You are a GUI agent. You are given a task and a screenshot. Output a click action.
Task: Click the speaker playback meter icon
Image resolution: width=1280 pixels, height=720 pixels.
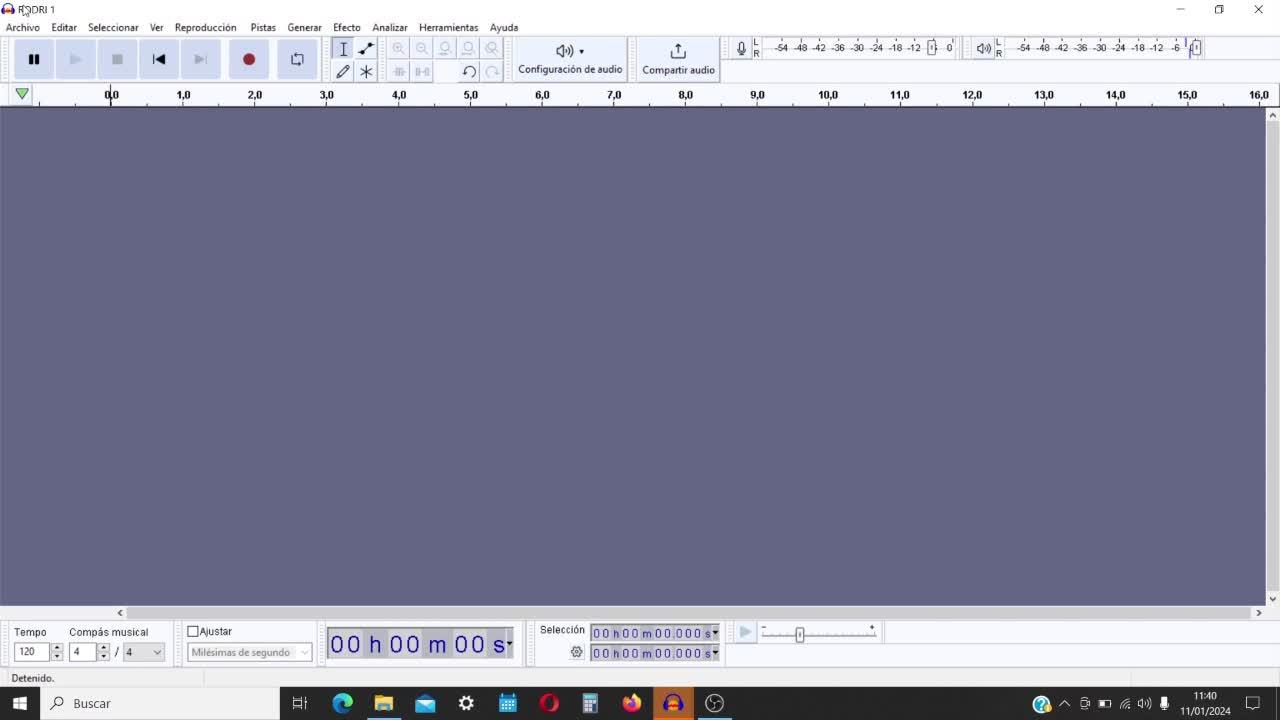pyautogui.click(x=984, y=48)
